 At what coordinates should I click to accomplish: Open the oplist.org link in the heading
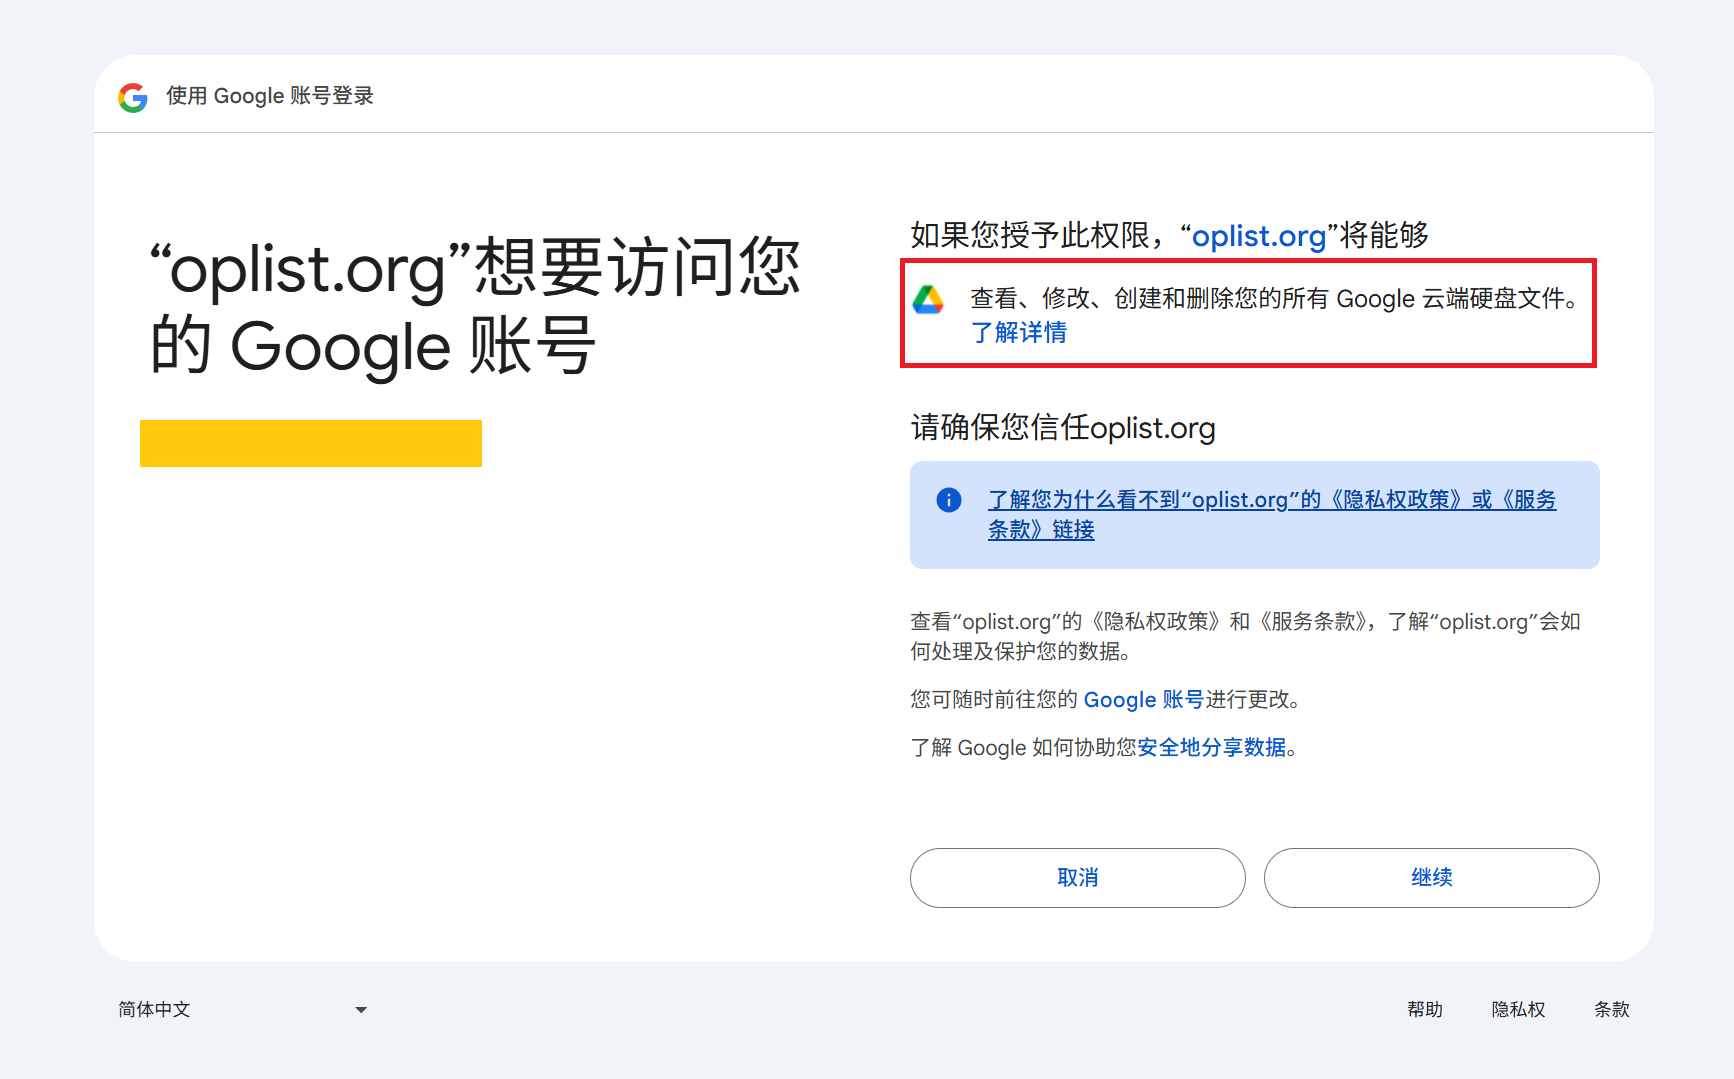tap(1259, 236)
